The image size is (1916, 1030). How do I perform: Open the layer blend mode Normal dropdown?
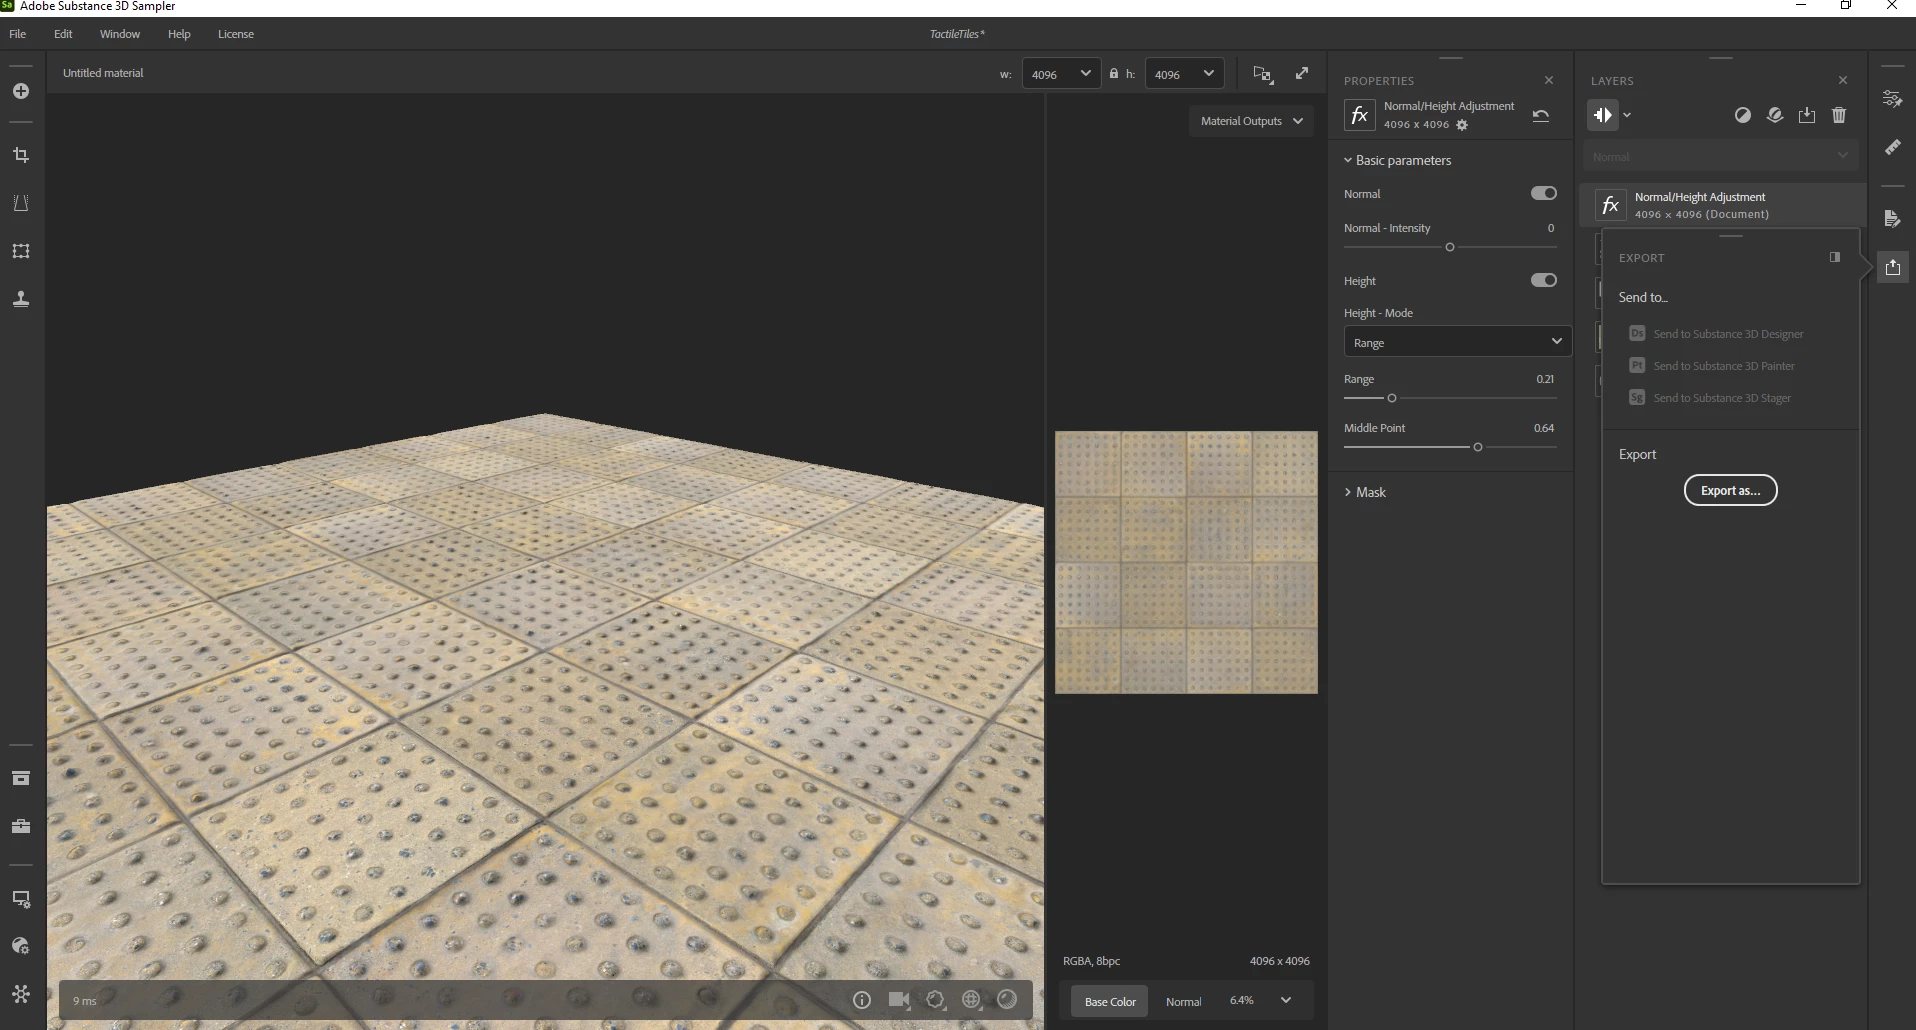coord(1720,156)
